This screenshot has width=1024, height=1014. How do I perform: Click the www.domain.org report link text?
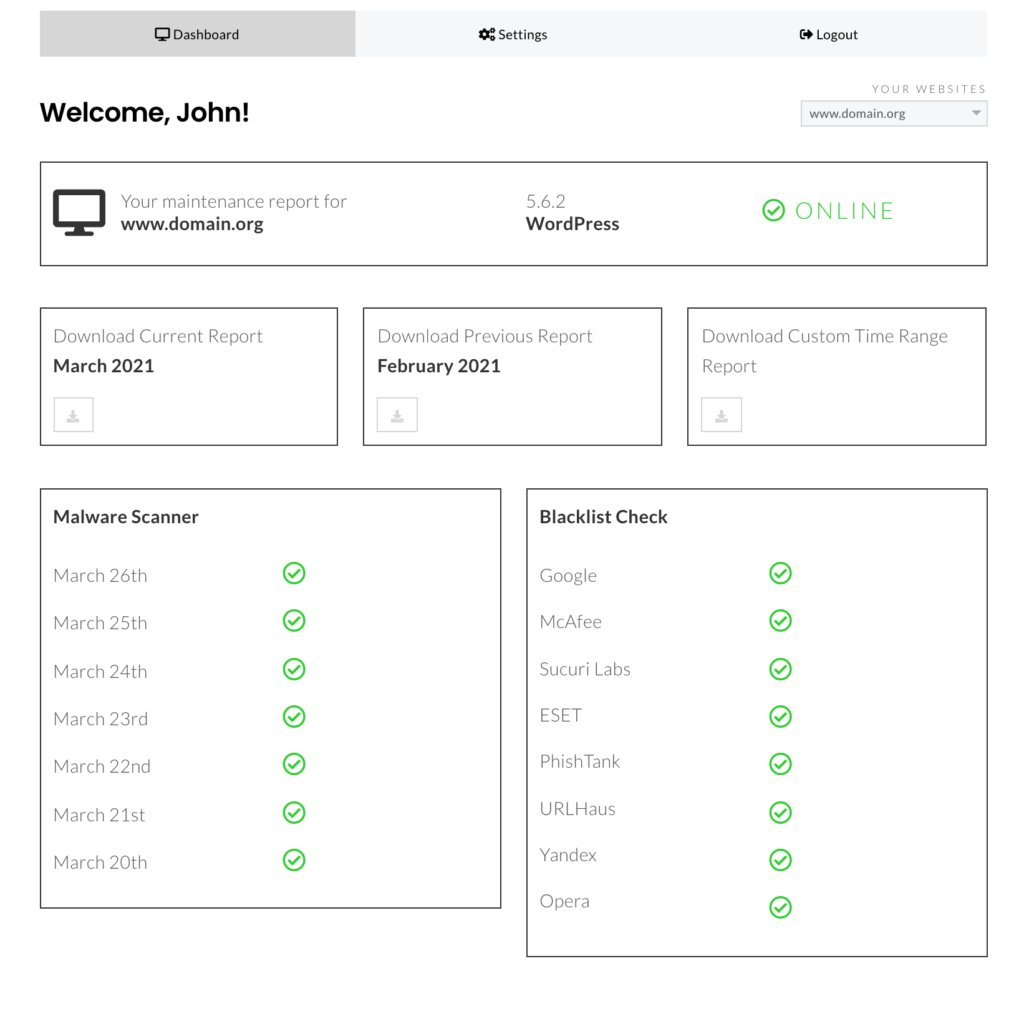(192, 224)
